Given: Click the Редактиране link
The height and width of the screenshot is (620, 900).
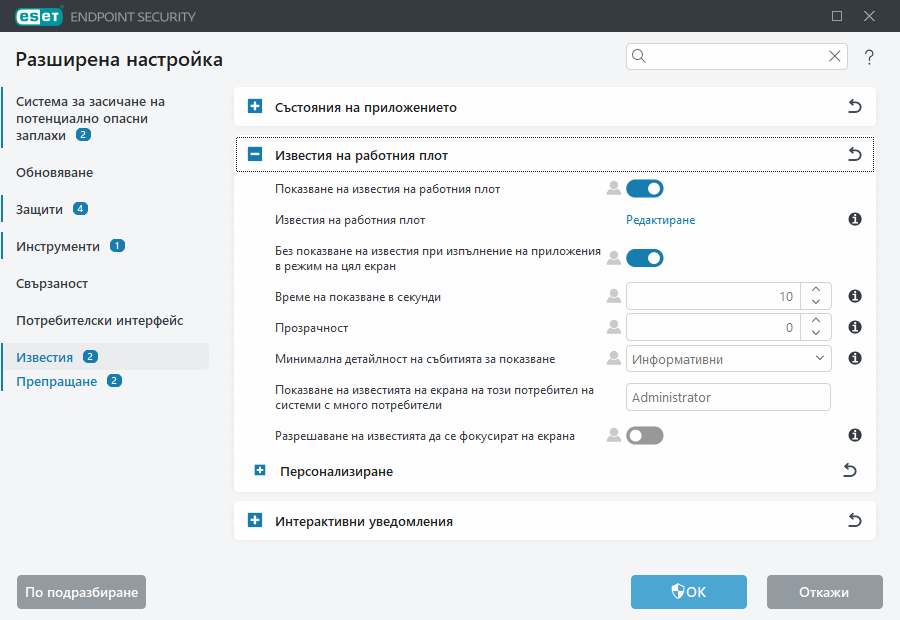Looking at the screenshot, I should (658, 219).
